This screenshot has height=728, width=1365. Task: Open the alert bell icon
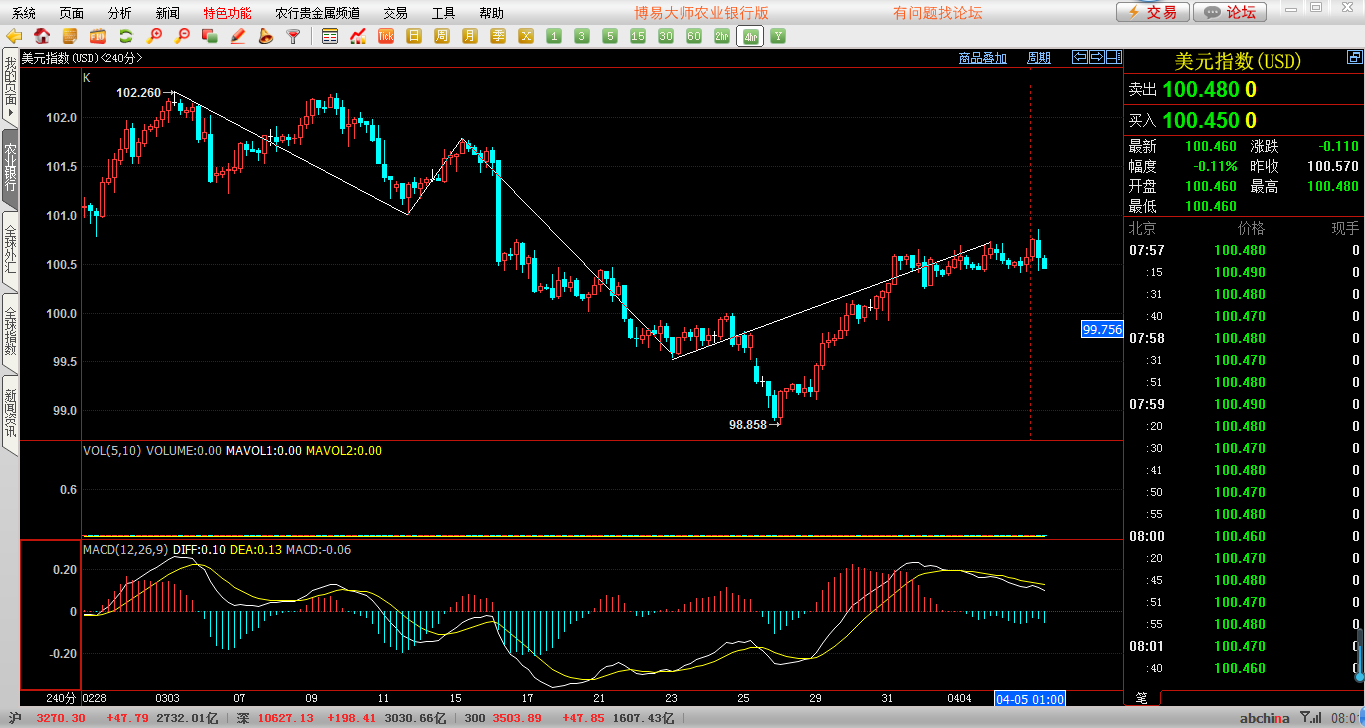[x=265, y=36]
